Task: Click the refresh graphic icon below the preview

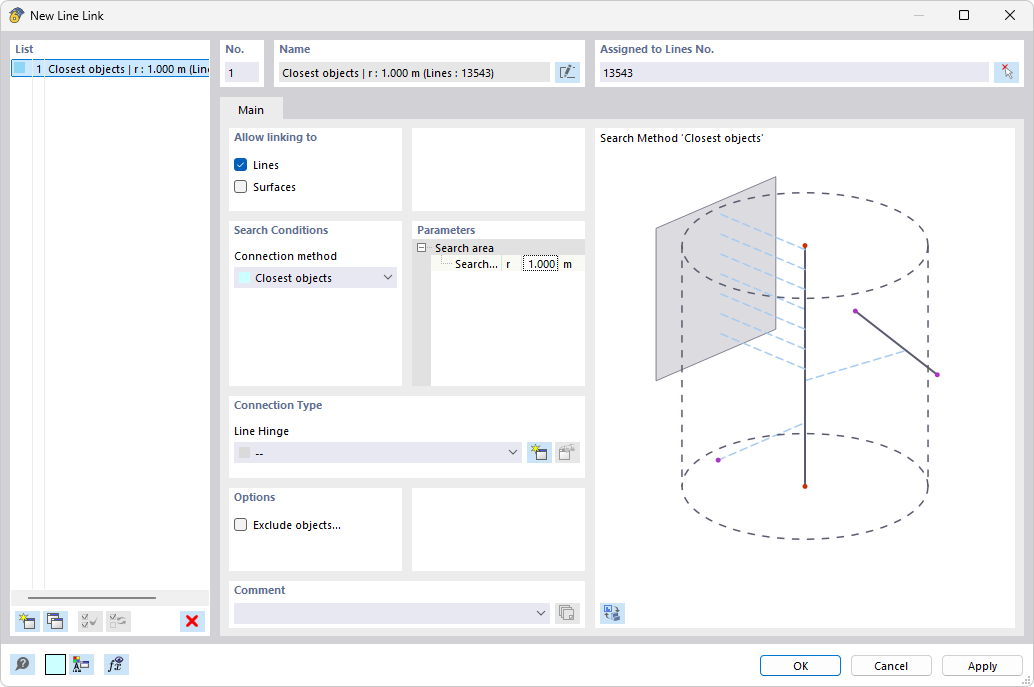Action: (x=612, y=613)
